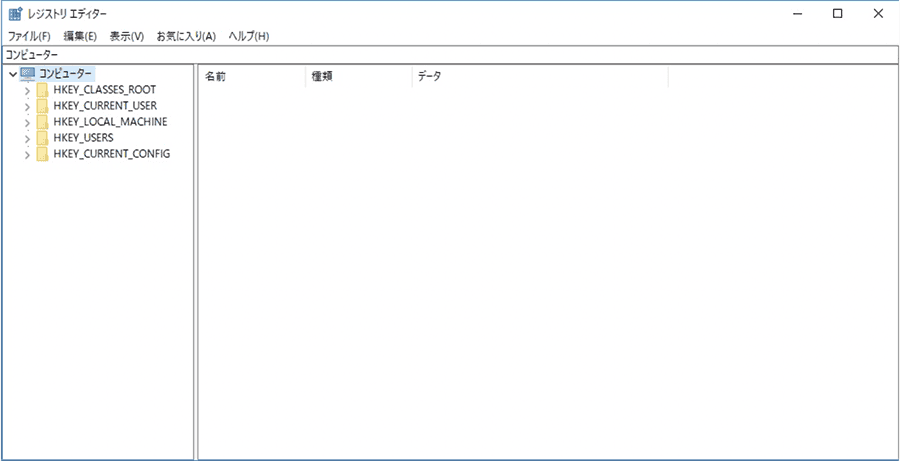The width and height of the screenshot is (900, 461).
Task: Click the HKEY_LOCAL_MACHINE folder icon
Action: (42, 122)
